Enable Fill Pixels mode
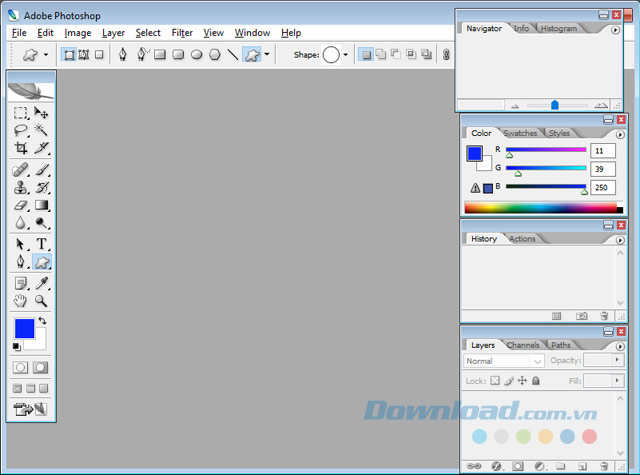 click(x=99, y=55)
